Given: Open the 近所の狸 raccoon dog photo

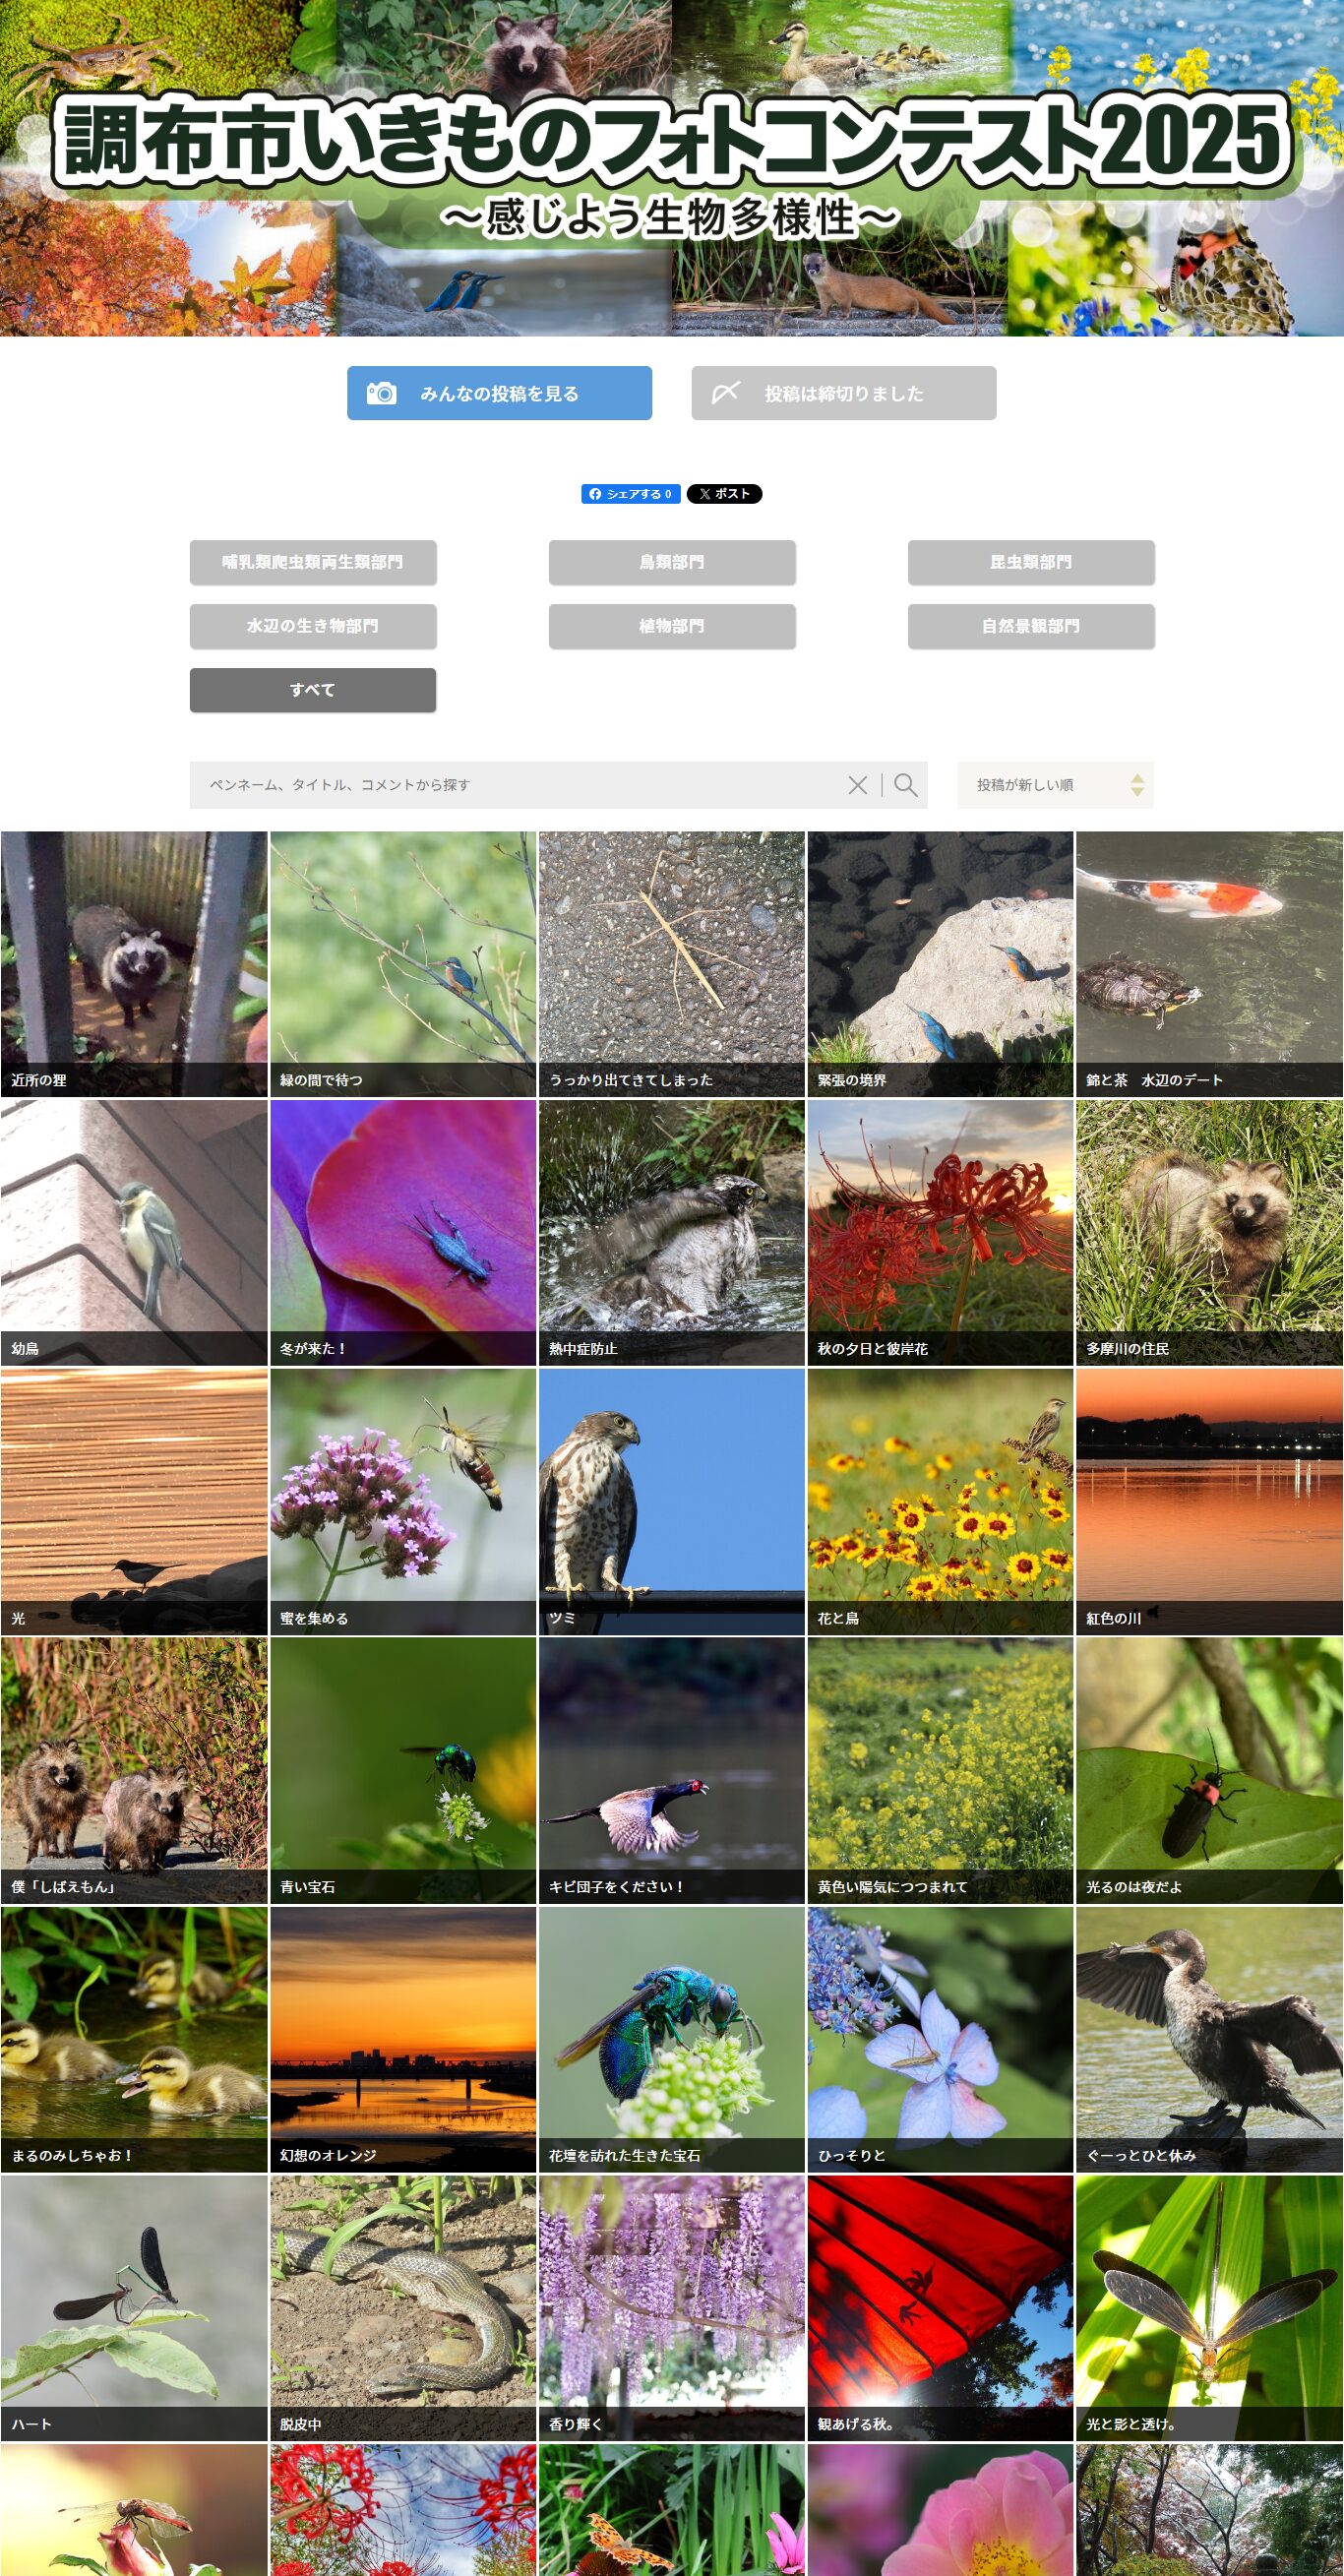Looking at the screenshot, I should point(134,964).
